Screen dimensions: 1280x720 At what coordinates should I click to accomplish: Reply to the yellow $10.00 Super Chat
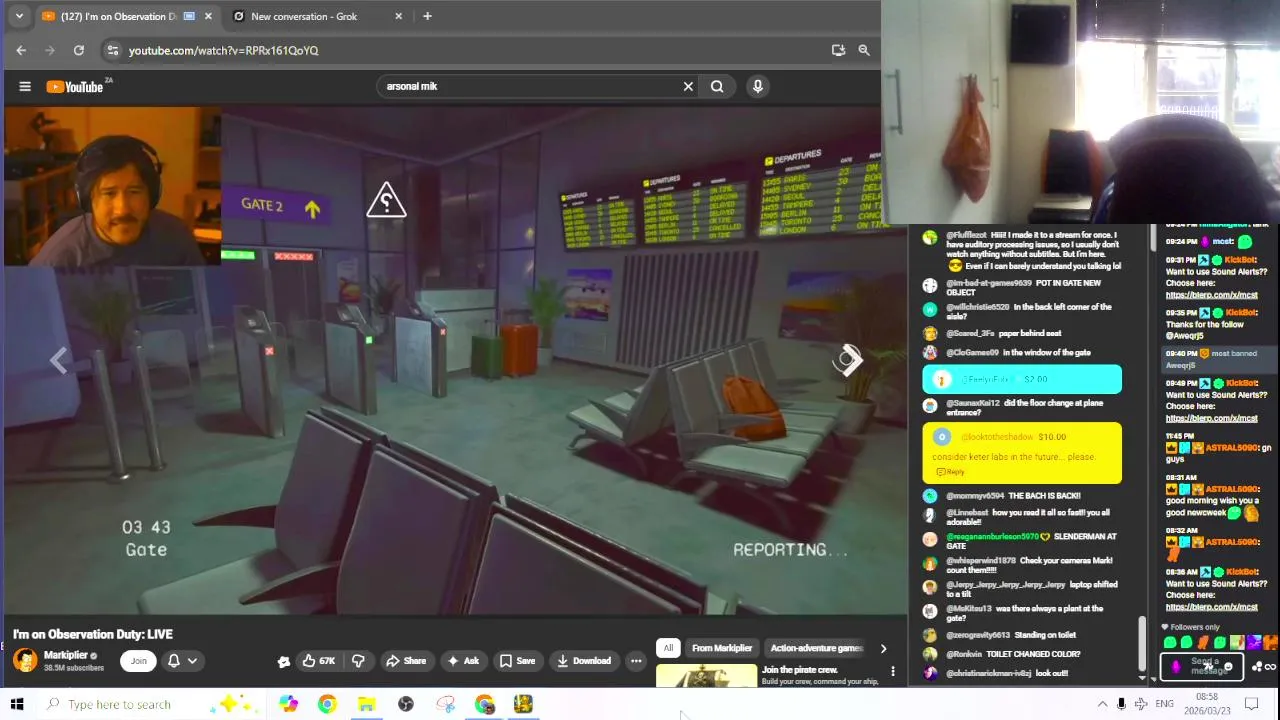click(x=950, y=471)
